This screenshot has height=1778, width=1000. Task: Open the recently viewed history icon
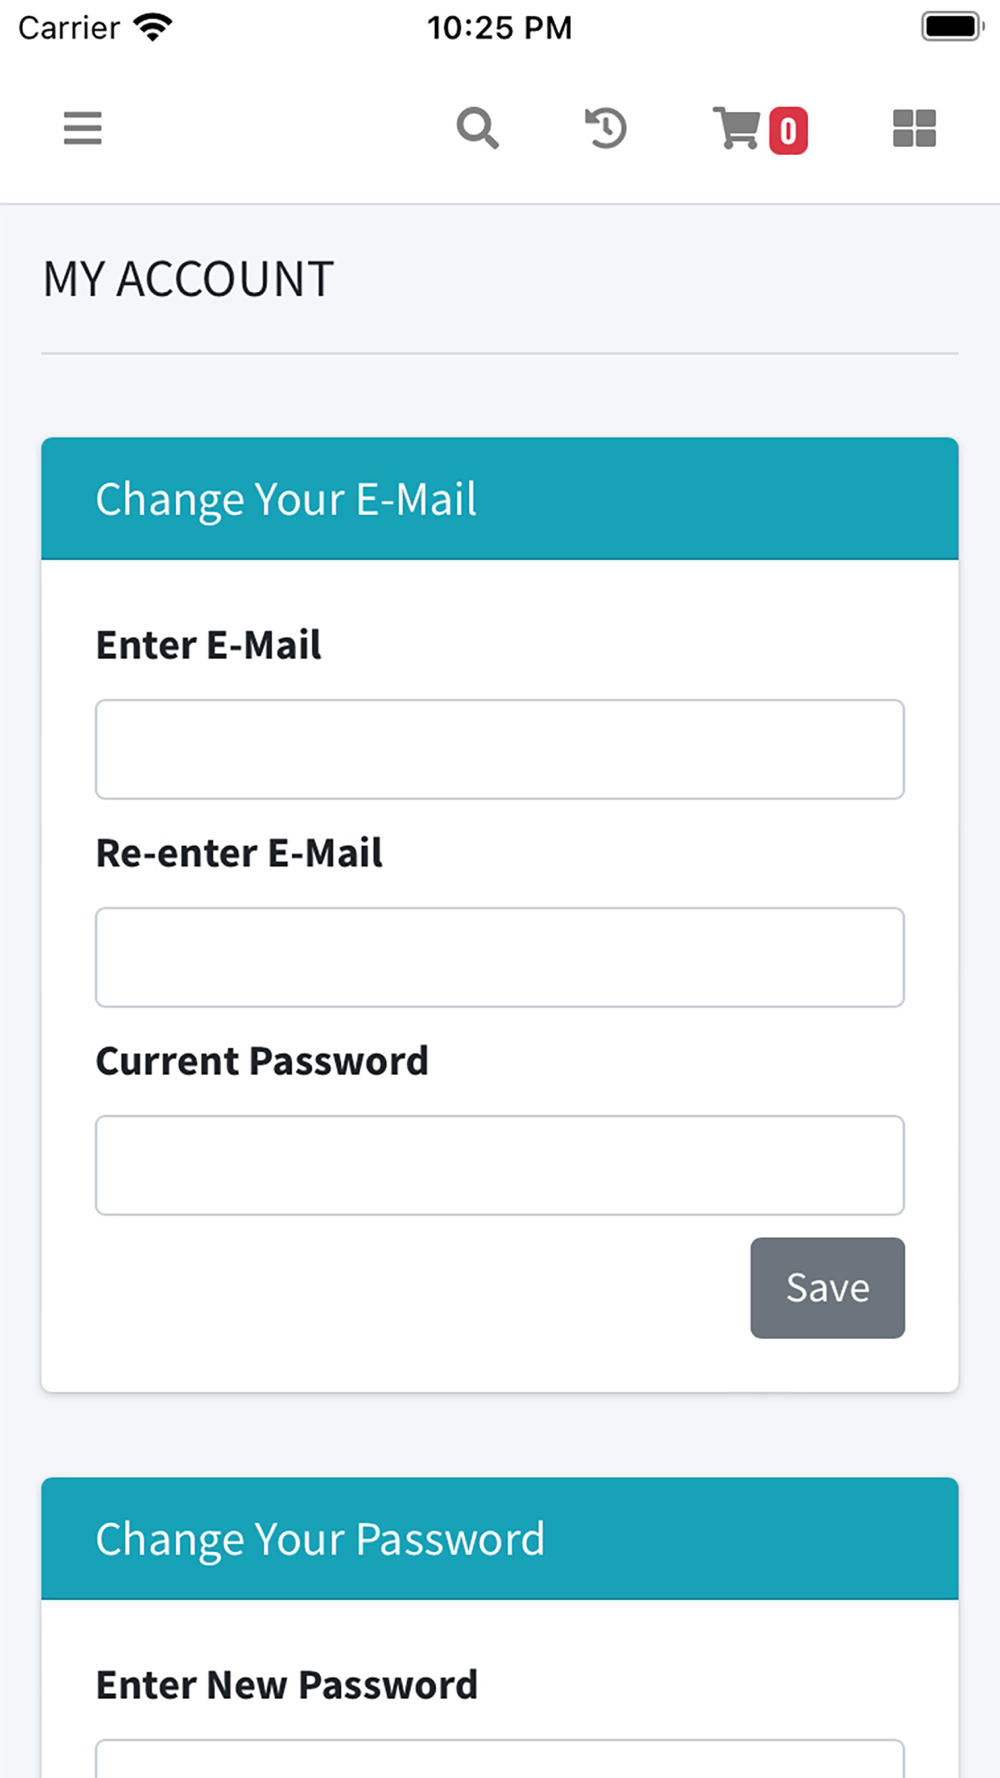[x=606, y=128]
